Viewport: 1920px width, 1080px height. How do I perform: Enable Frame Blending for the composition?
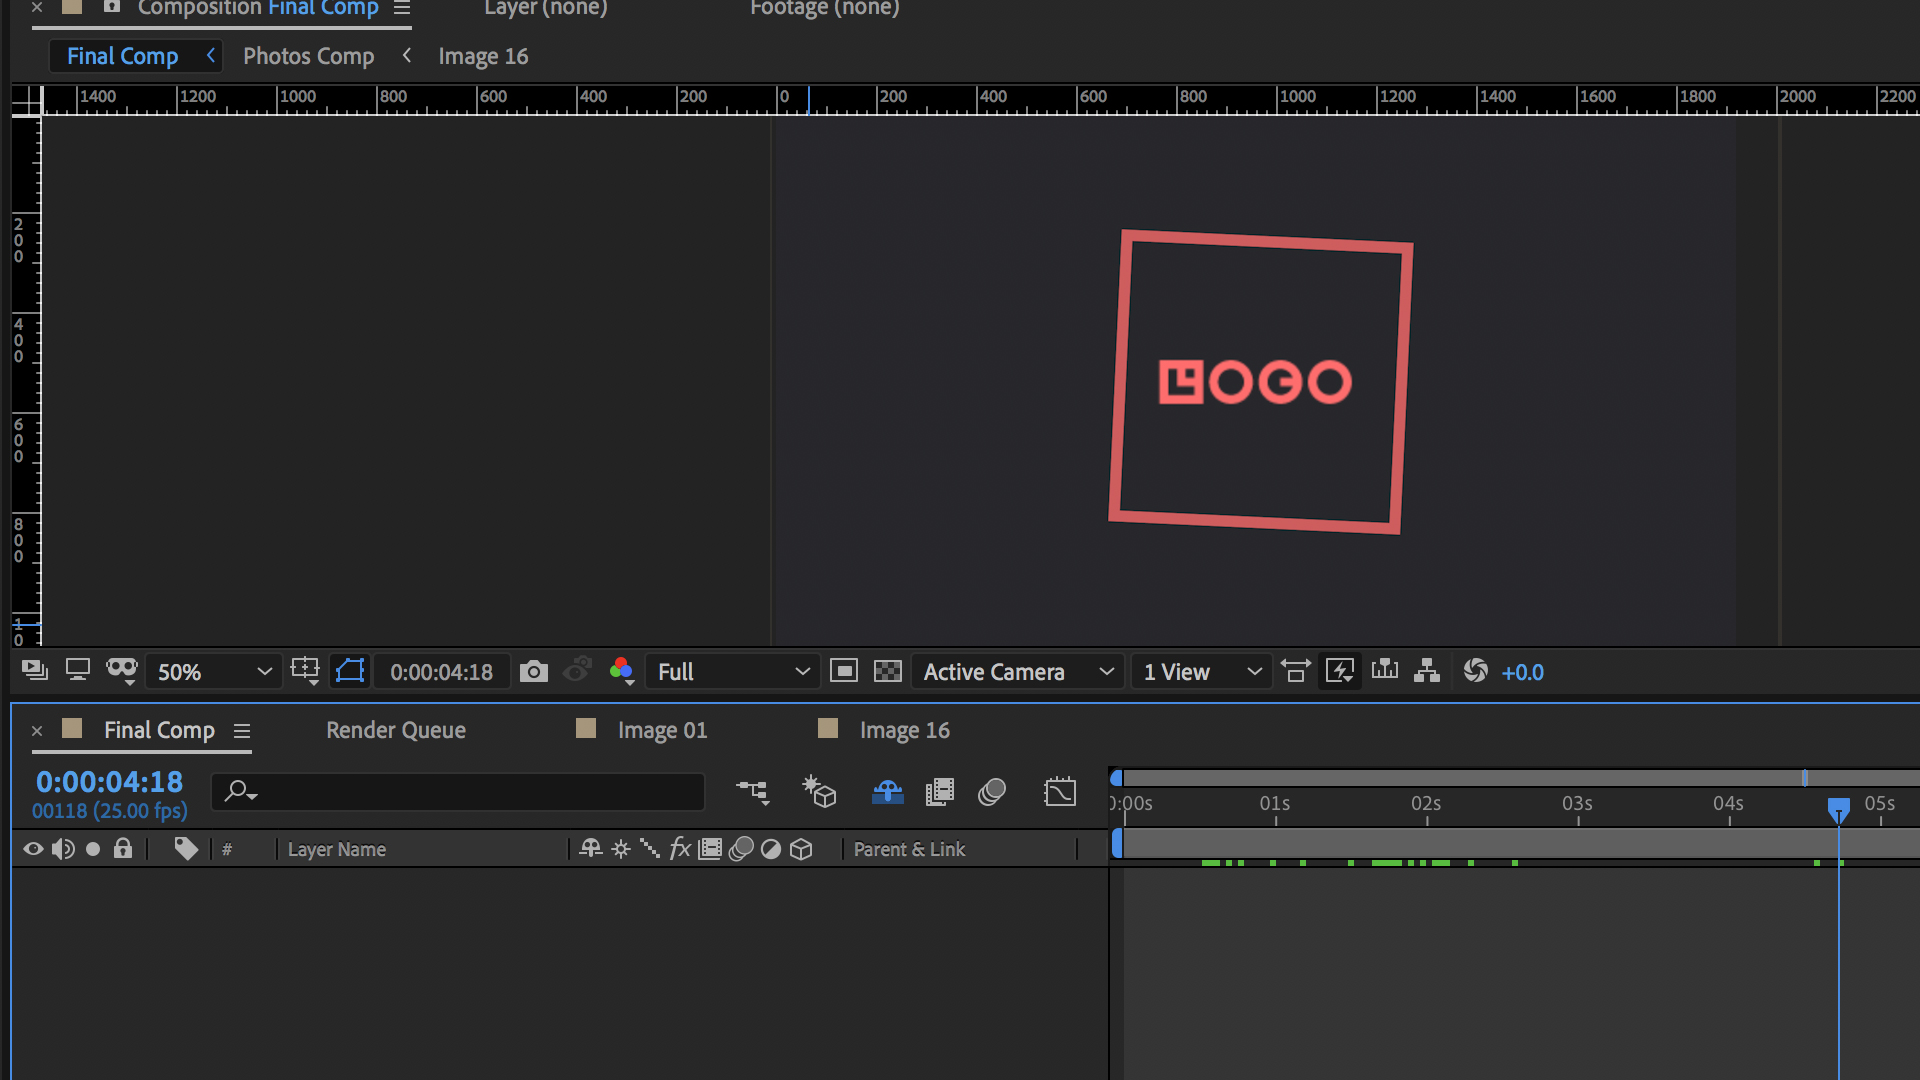pyautogui.click(x=940, y=791)
